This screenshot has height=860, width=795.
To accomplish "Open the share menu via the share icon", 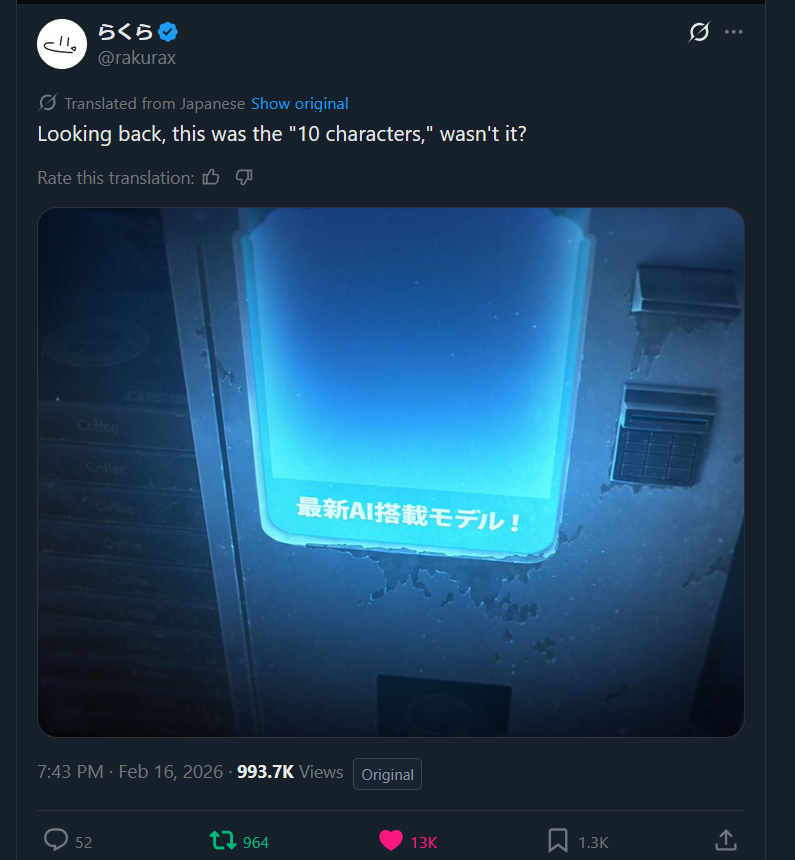I will click(726, 840).
